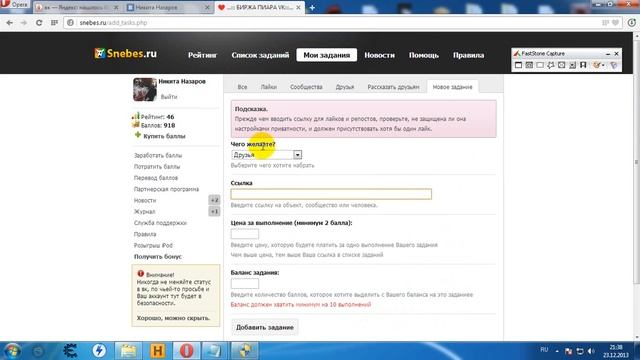Viewport: 640px width, 360px height.
Task: Capture rectangular region in FastStone Capture
Action: pyautogui.click(x=540, y=65)
